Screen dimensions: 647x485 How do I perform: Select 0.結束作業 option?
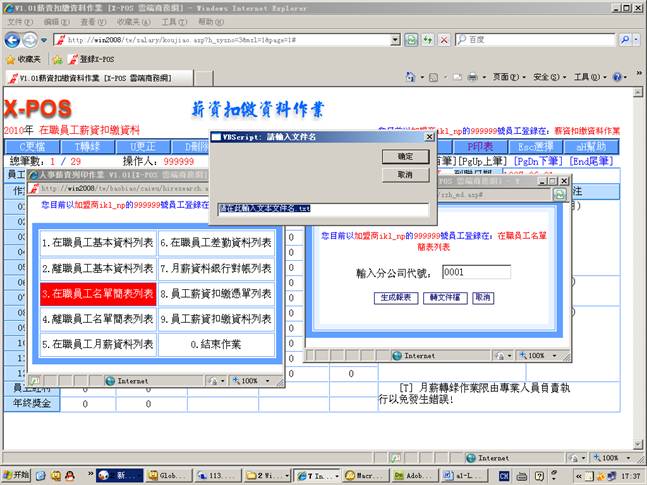(x=216, y=344)
